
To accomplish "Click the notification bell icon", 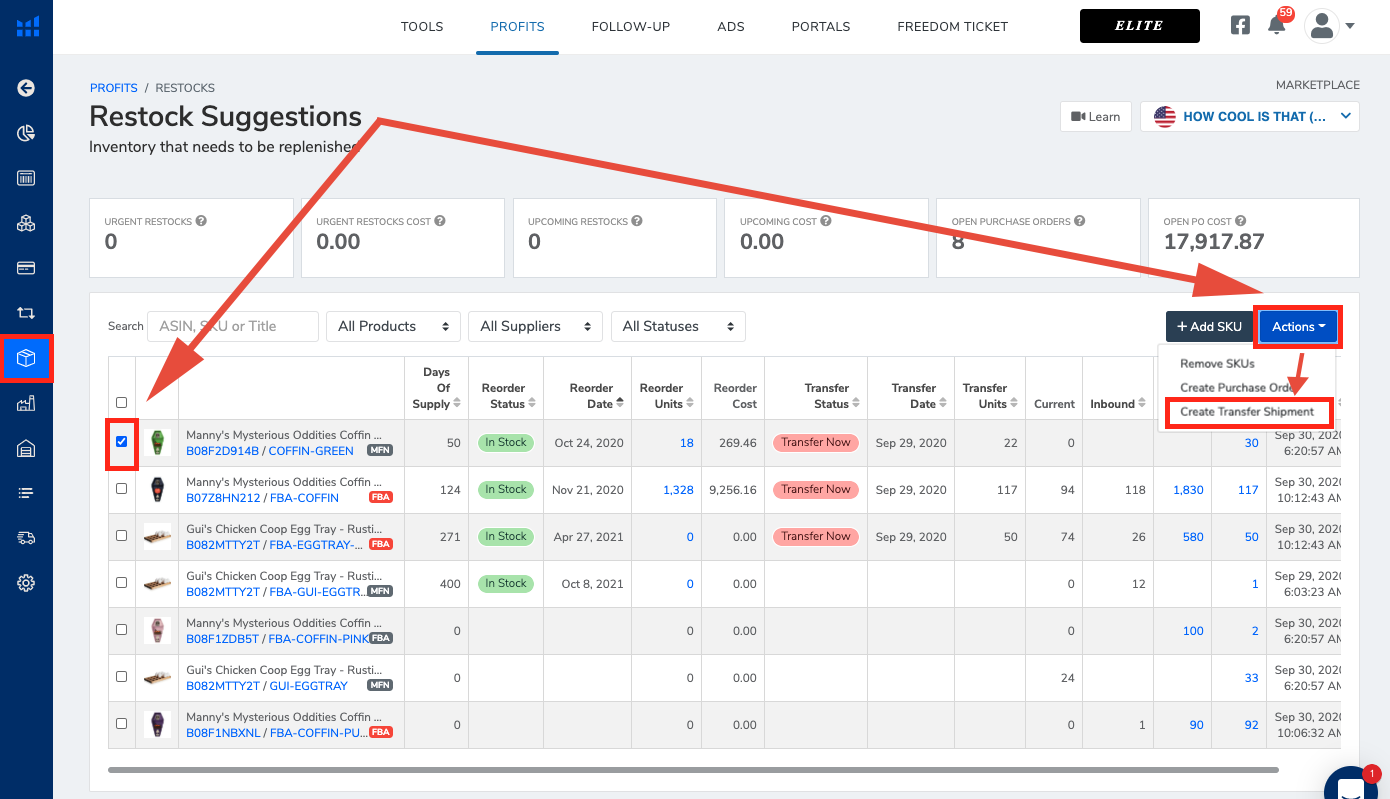I will 1276,27.
